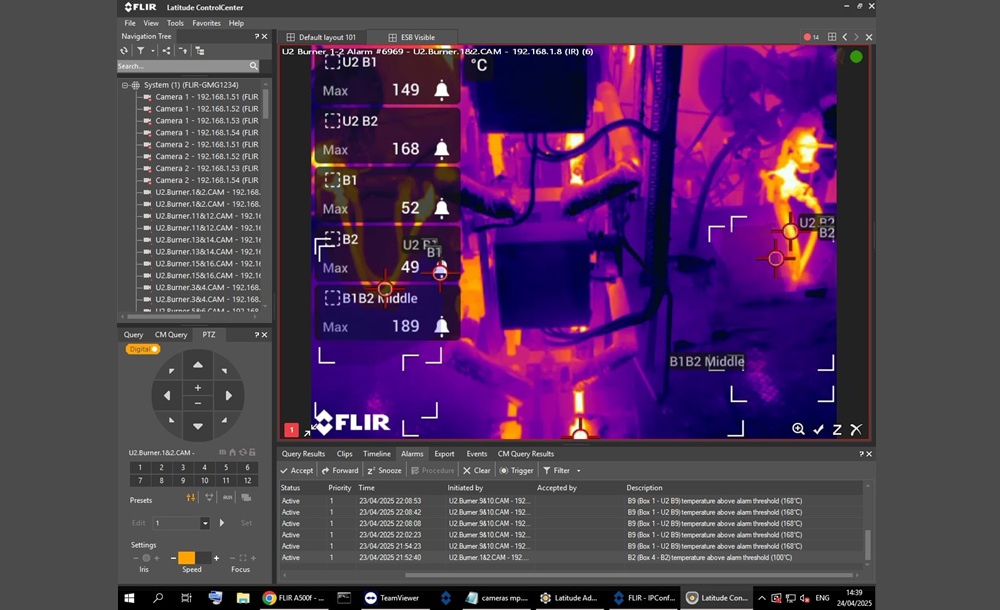Click the Trigger alarm button
The image size is (1000, 610).
[x=516, y=470]
